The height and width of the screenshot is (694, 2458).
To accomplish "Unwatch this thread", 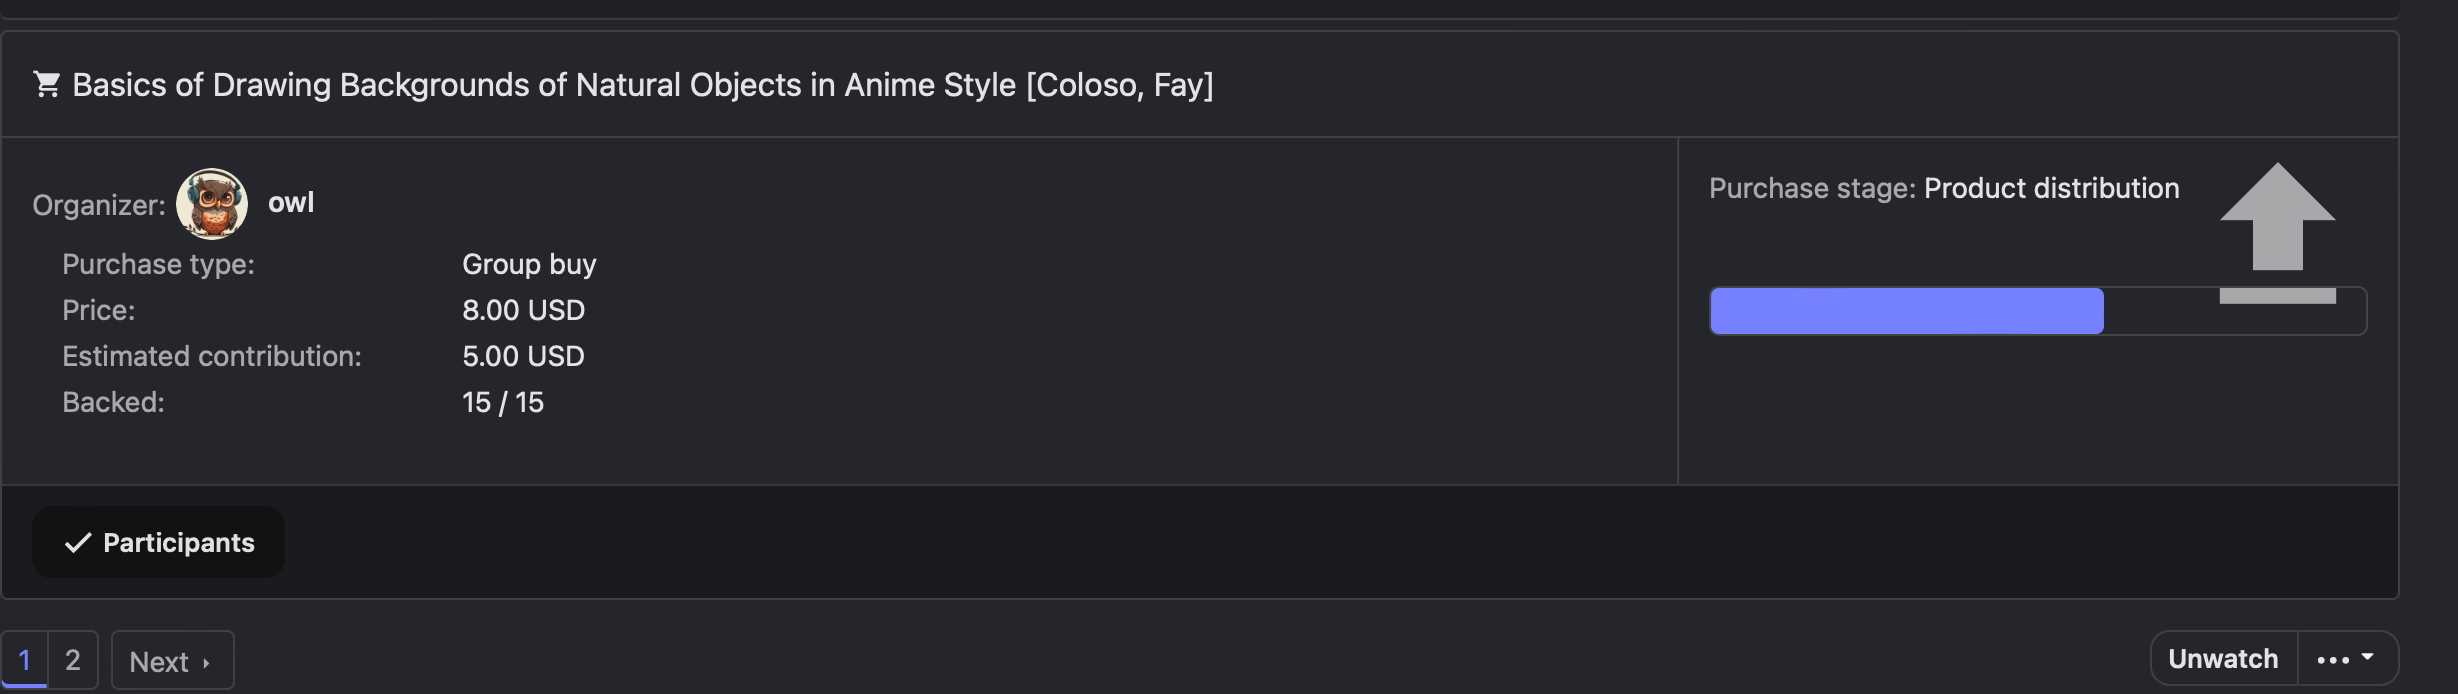I will pos(2223,659).
